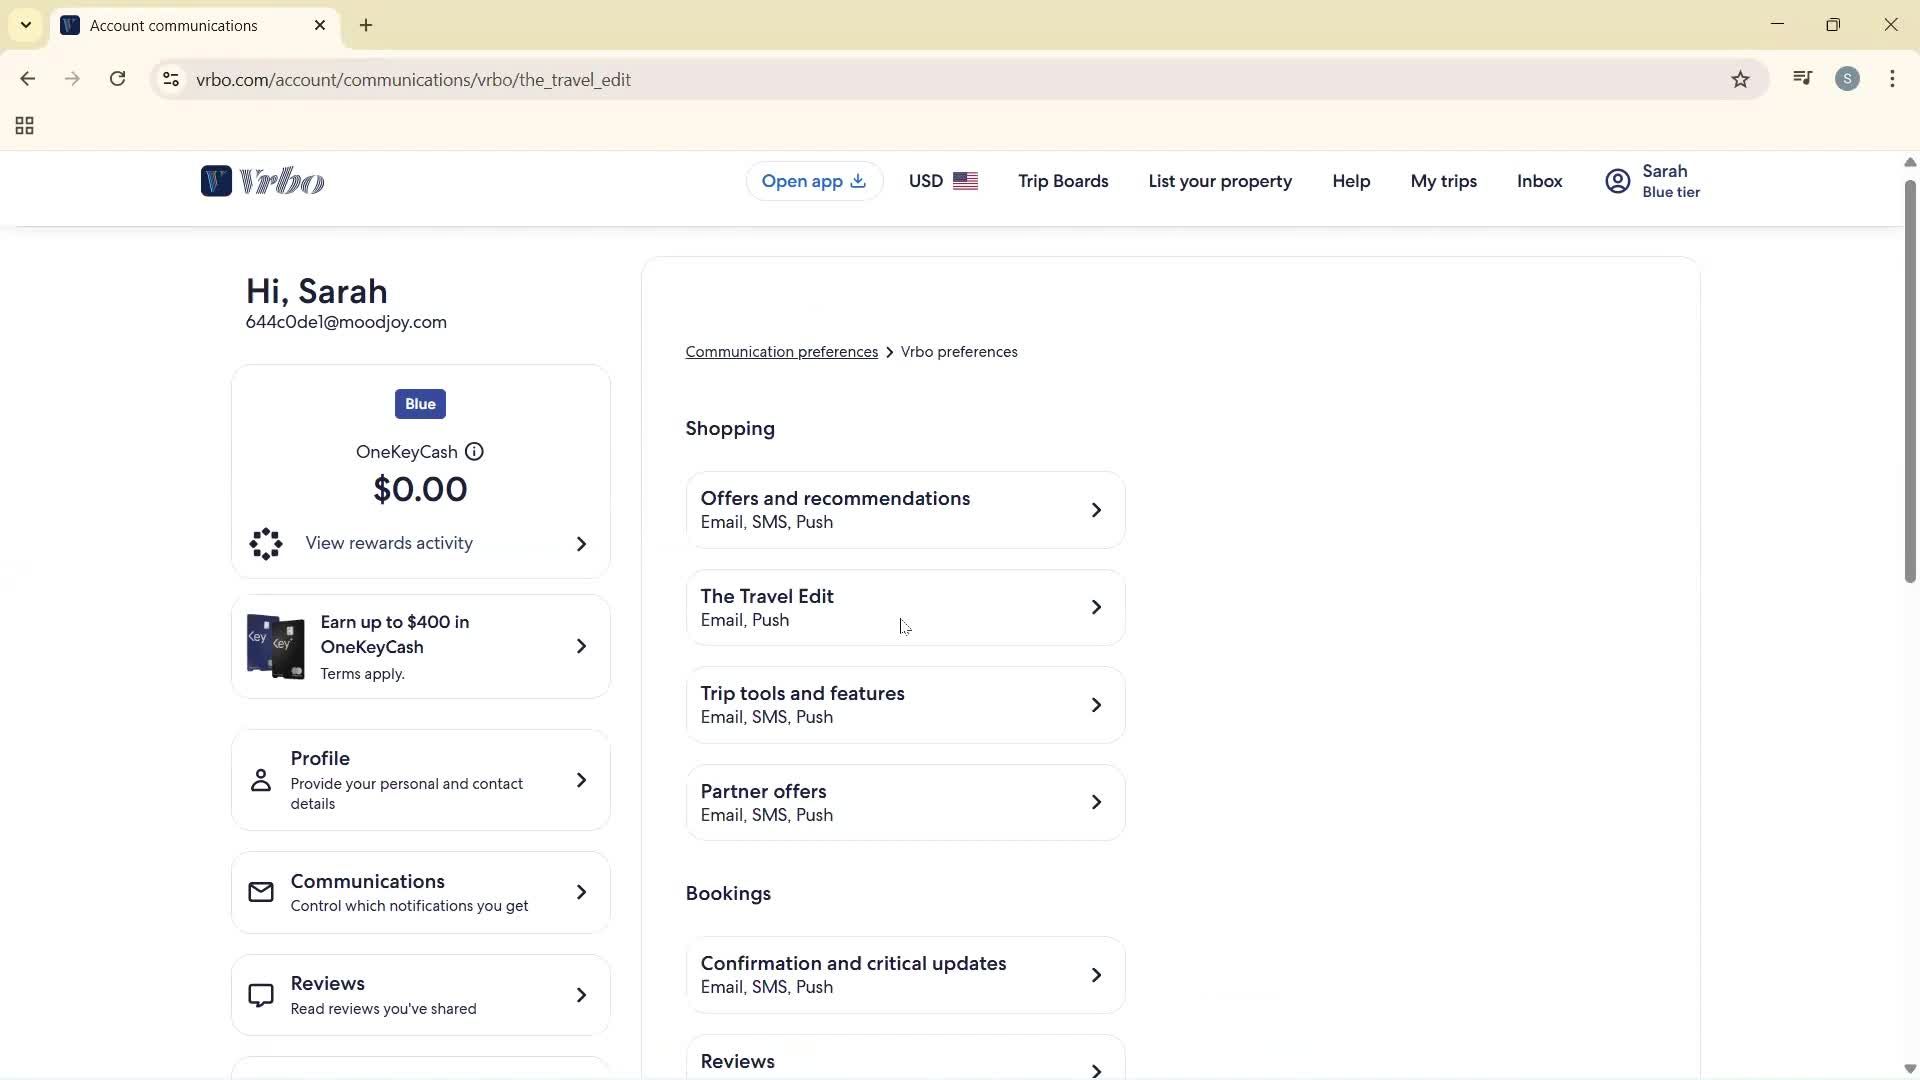Open Partner offers preferences chevron
This screenshot has width=1920, height=1080.
1096,802
